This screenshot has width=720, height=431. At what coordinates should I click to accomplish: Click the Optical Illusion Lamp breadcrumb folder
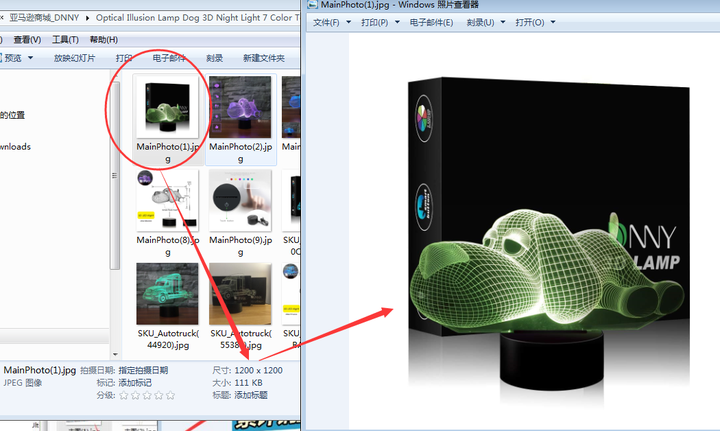[197, 17]
